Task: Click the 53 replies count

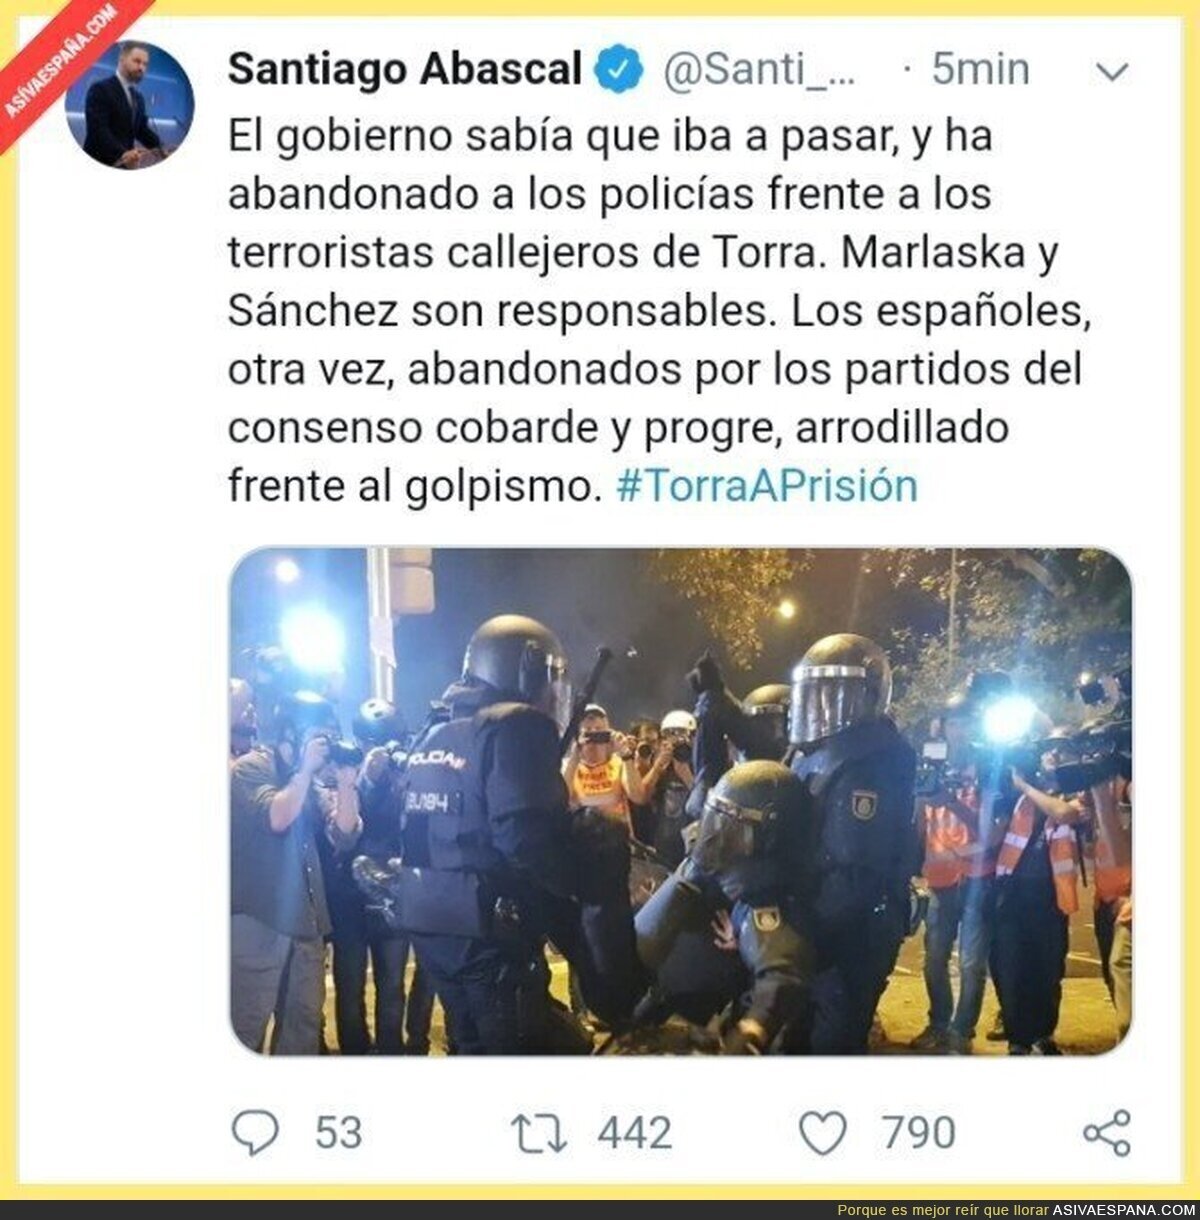Action: (x=339, y=1133)
